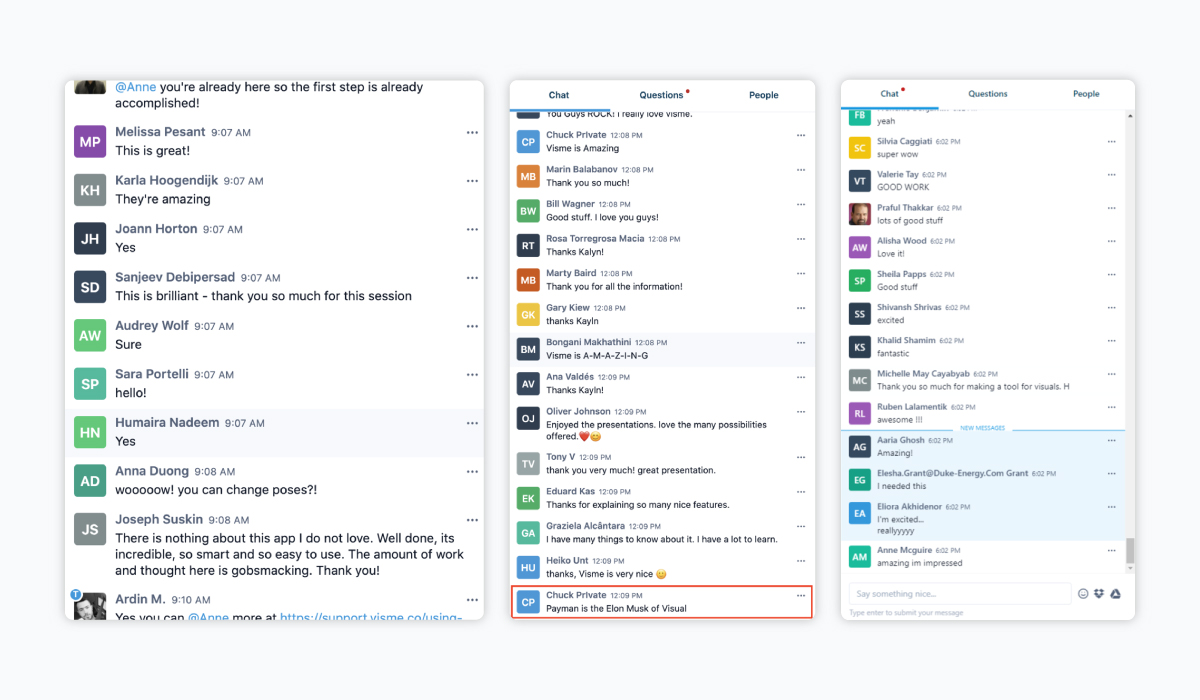Click the MP avatar of Melissa Pesant
Image resolution: width=1200 pixels, height=700 pixels.
point(90,142)
